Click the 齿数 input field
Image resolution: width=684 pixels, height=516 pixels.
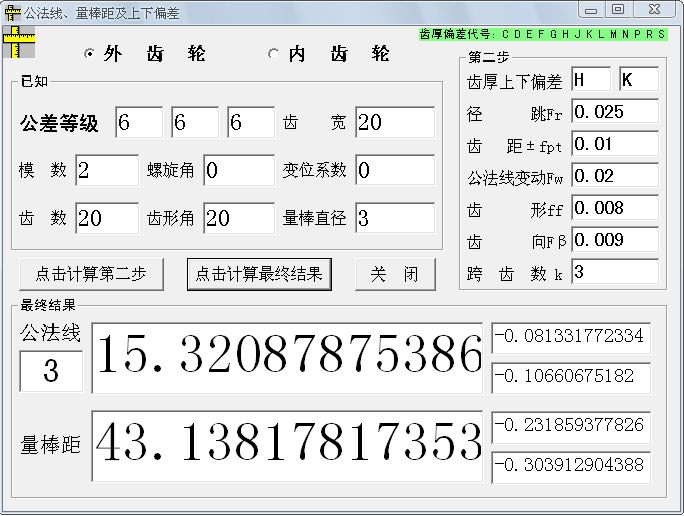(107, 218)
